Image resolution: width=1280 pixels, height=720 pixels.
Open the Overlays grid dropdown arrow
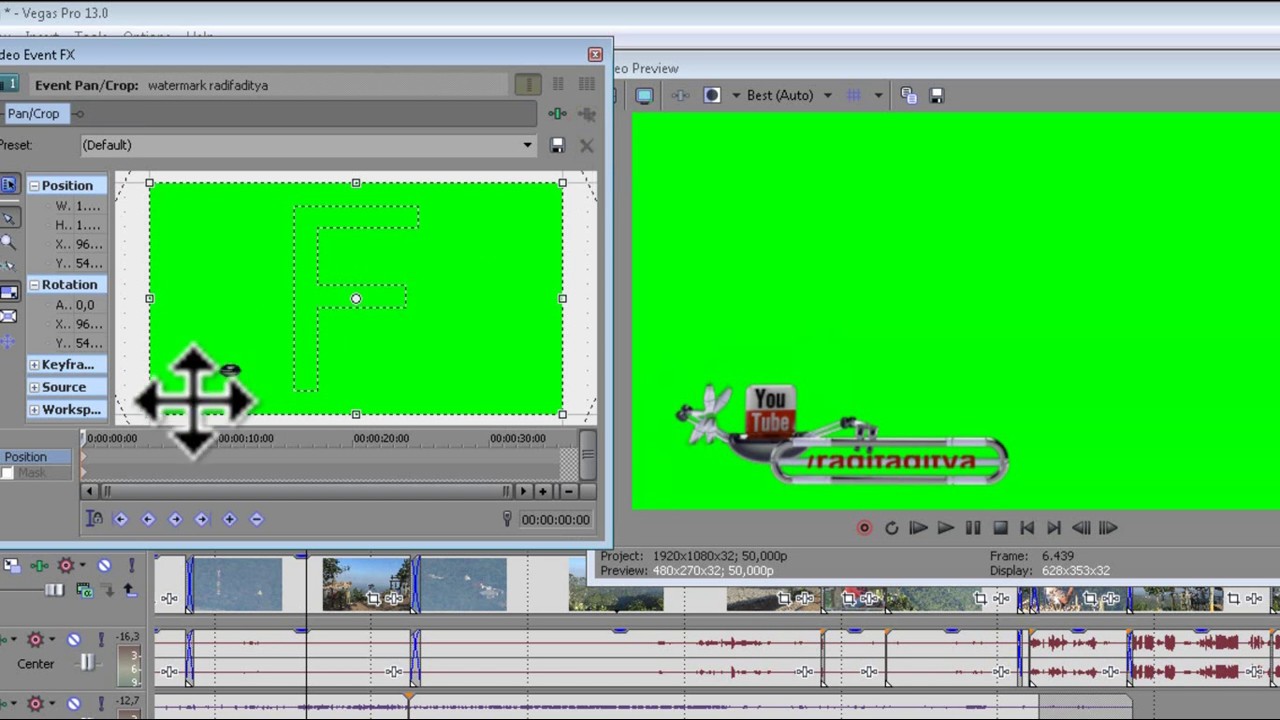[878, 95]
